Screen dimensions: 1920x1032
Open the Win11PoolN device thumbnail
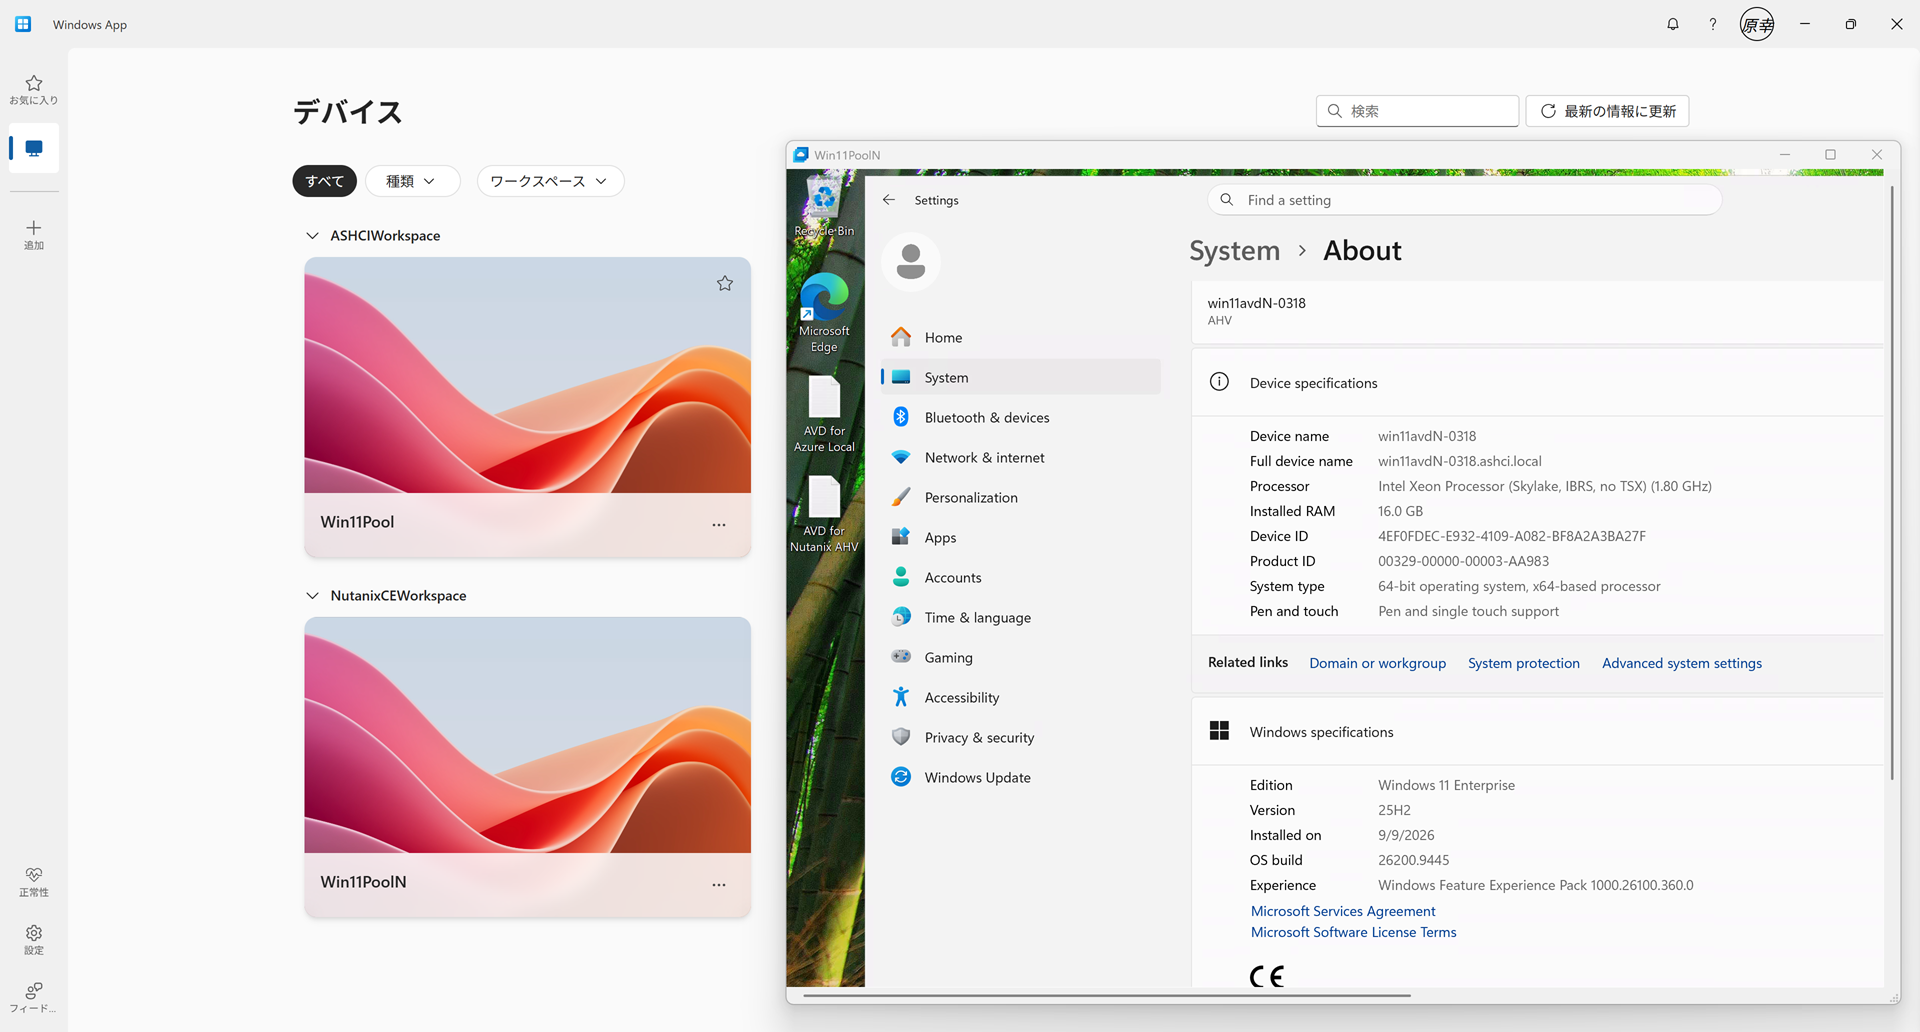coord(528,735)
